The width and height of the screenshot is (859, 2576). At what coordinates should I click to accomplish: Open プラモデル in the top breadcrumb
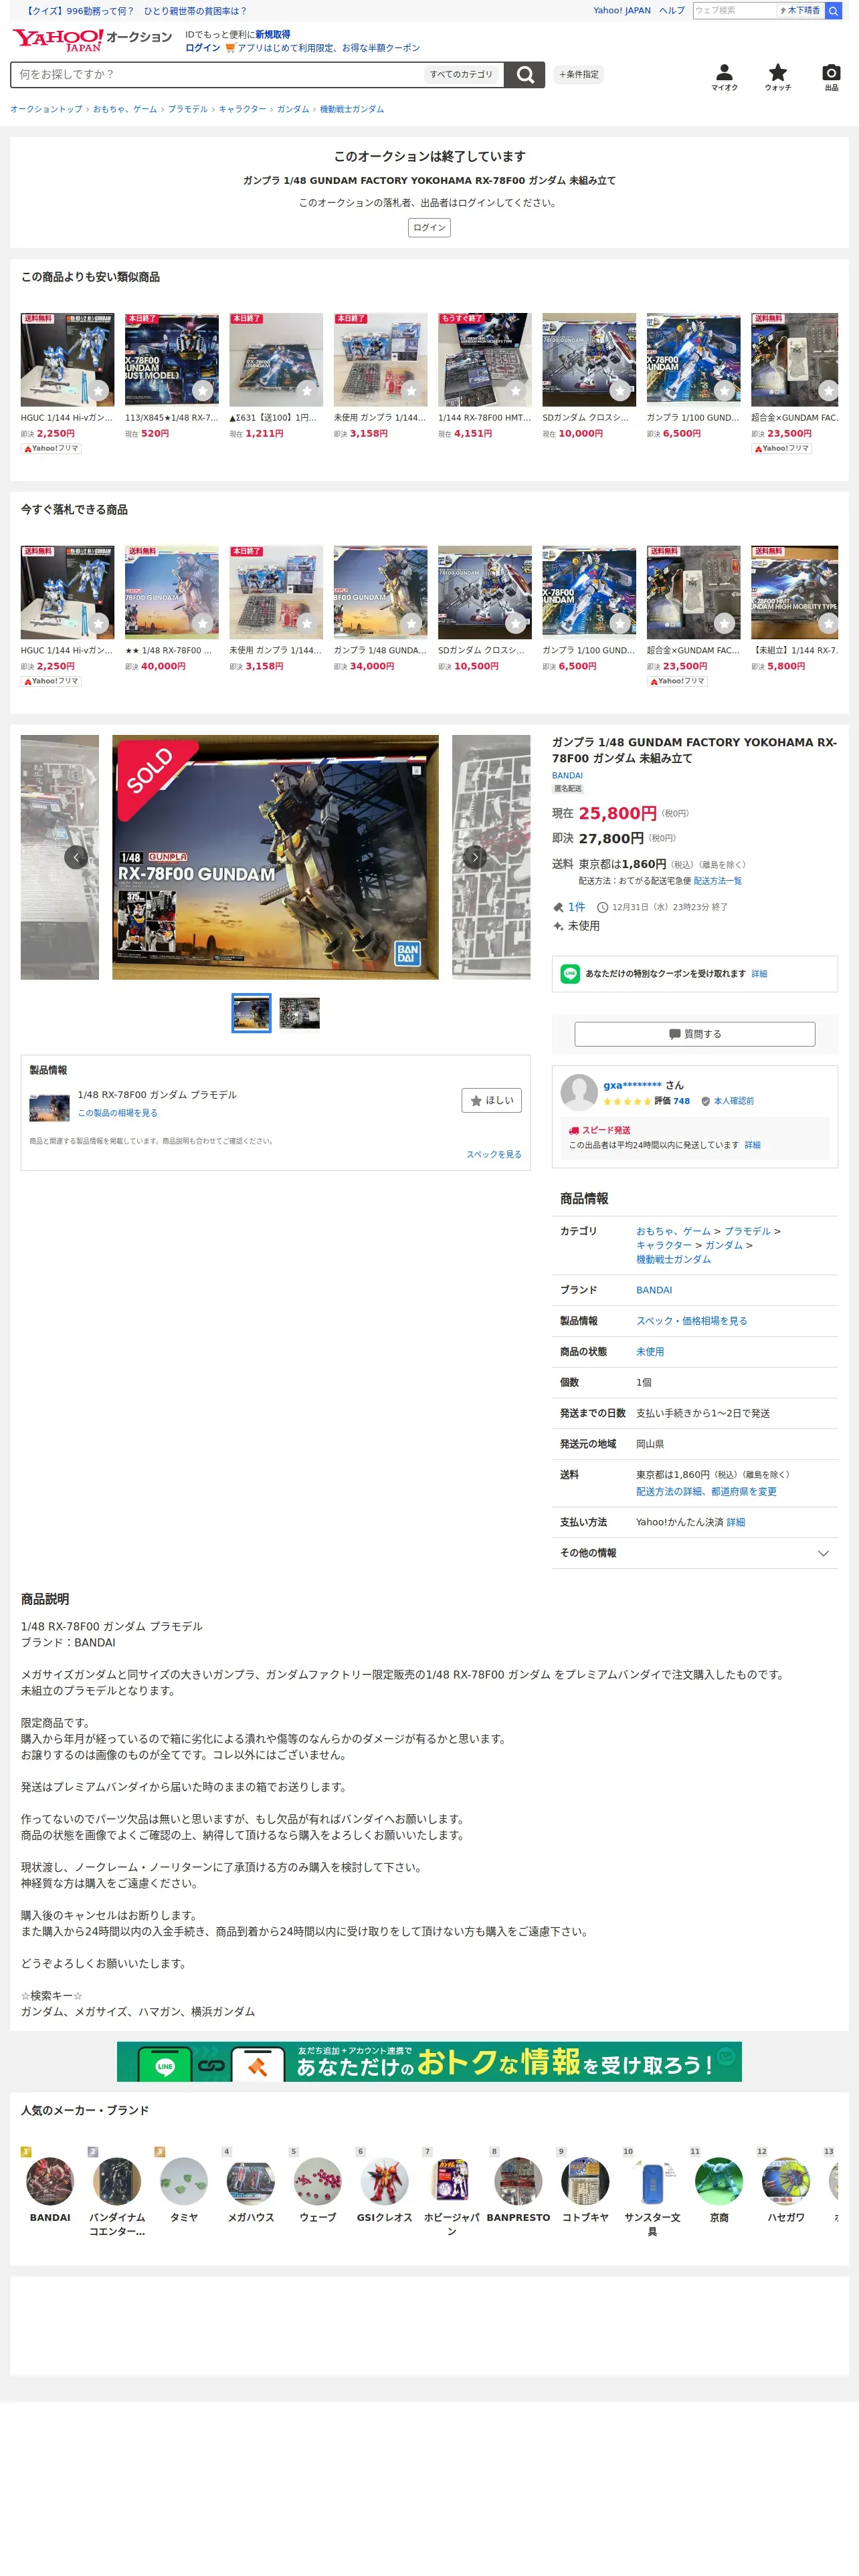(188, 109)
